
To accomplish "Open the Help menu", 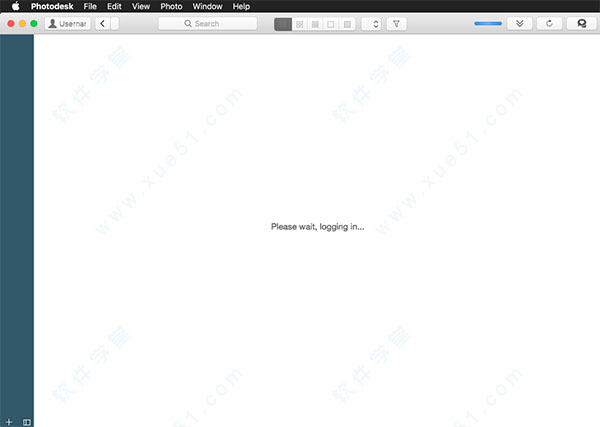I will [x=241, y=7].
